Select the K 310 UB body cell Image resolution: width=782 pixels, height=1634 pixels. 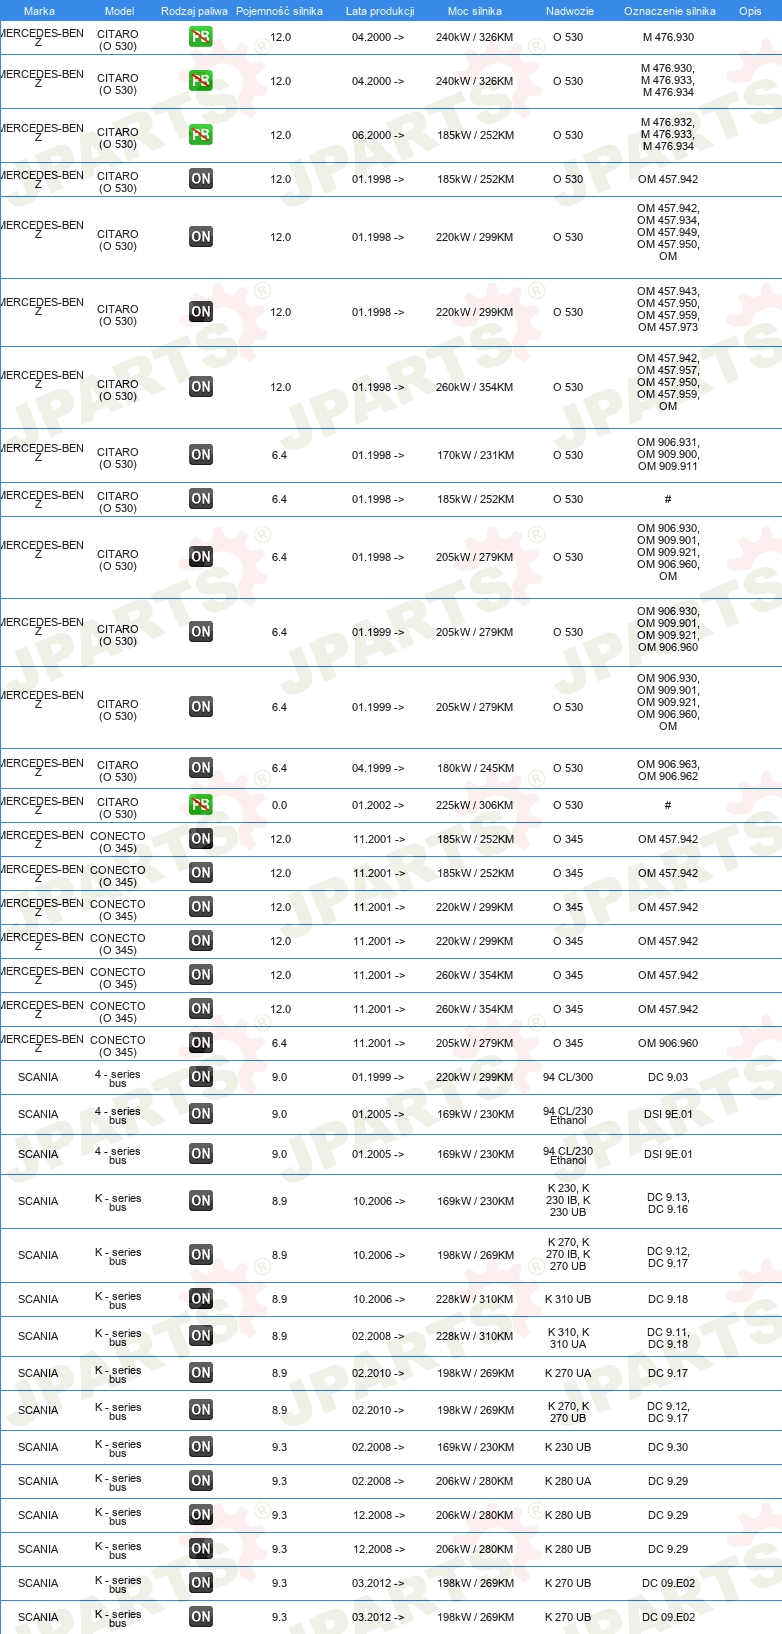(x=568, y=1299)
